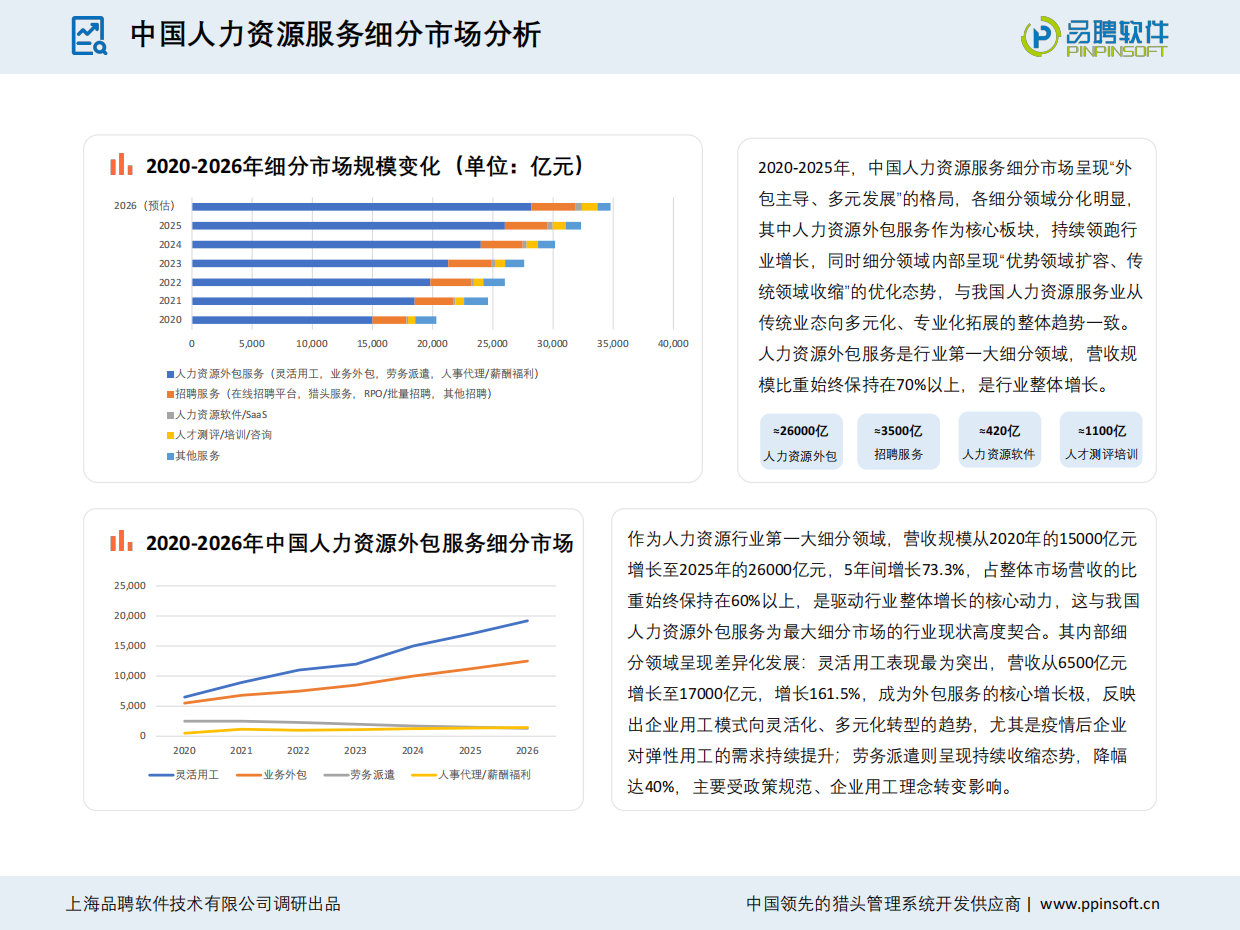Select the 灵活用工 line legend entry
Screen dimensions: 1240x930
click(x=183, y=775)
